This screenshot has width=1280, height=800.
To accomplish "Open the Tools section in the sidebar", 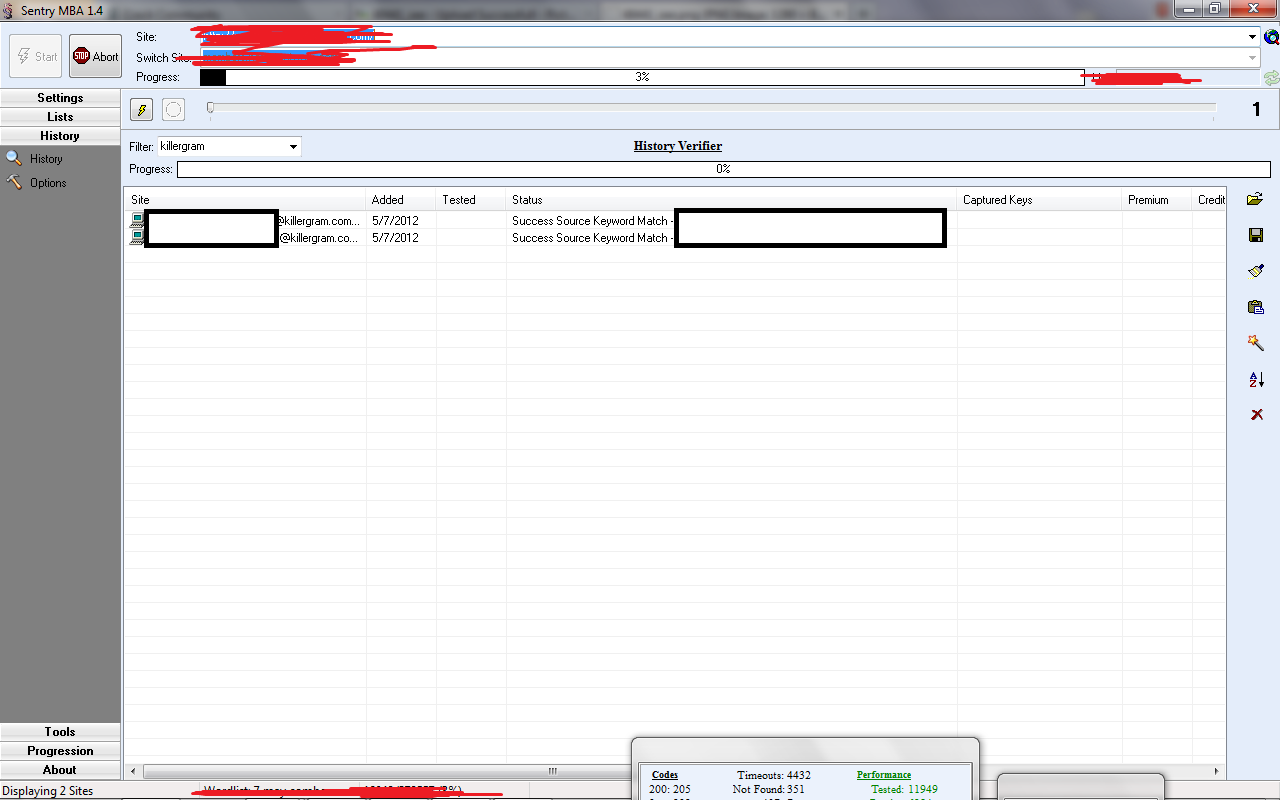I will coord(60,732).
